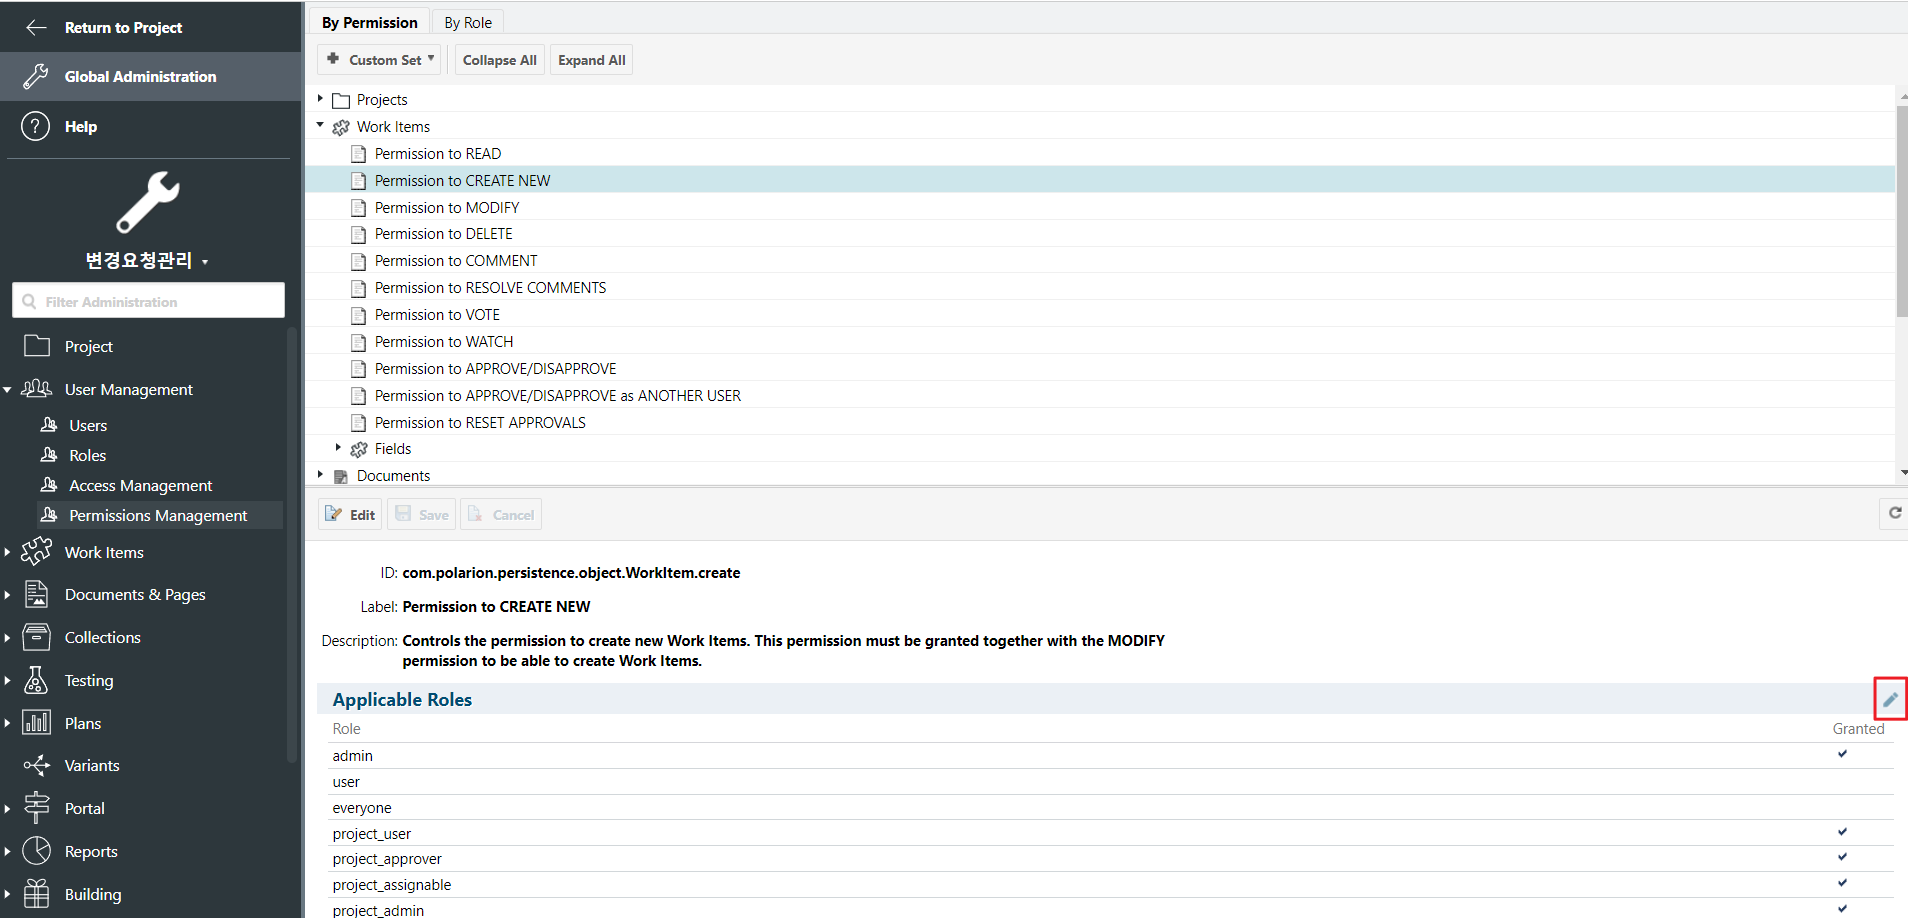The width and height of the screenshot is (1908, 918).
Task: Expand the Fields subtree arrow
Action: point(338,448)
